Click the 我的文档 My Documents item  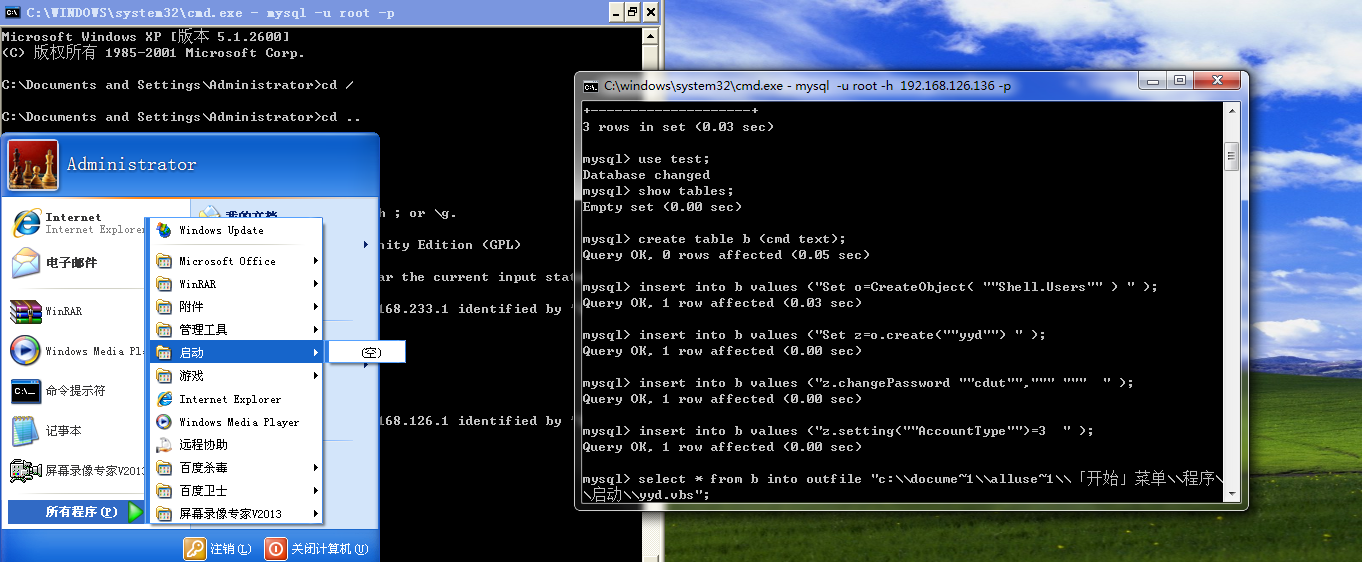point(237,214)
